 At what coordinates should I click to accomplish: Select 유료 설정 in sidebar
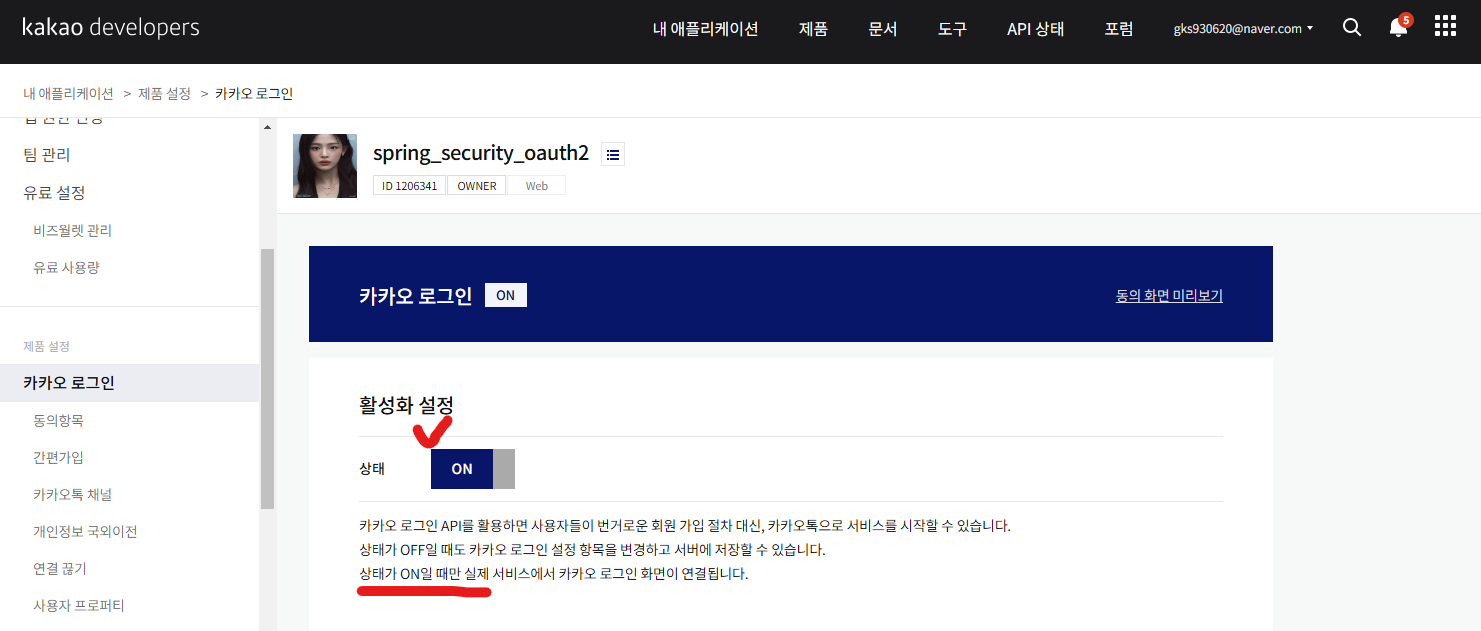(54, 192)
